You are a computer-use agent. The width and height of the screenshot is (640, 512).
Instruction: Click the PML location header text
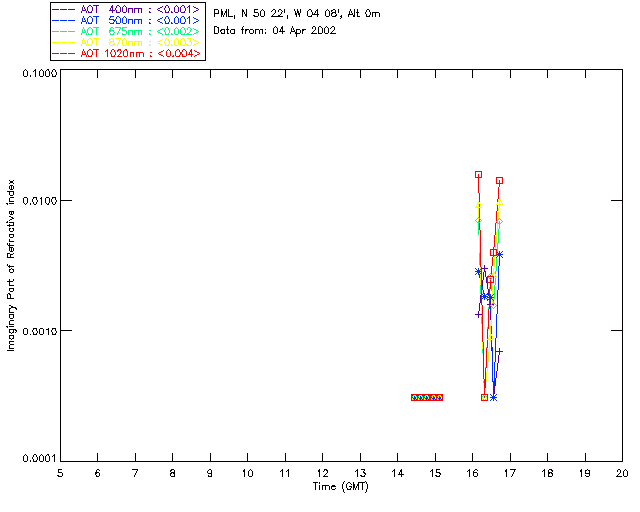(x=297, y=14)
